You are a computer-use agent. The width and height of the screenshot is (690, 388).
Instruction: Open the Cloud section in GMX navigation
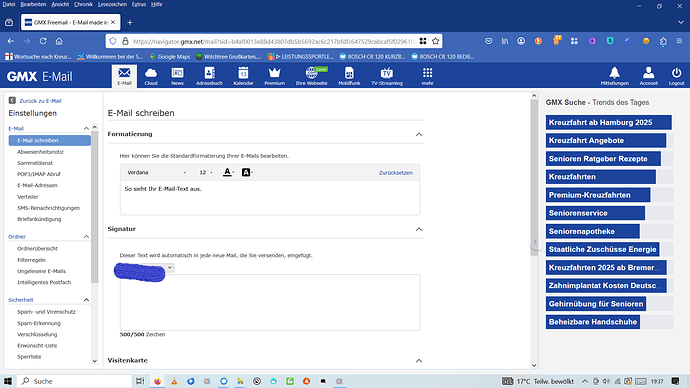(x=150, y=76)
